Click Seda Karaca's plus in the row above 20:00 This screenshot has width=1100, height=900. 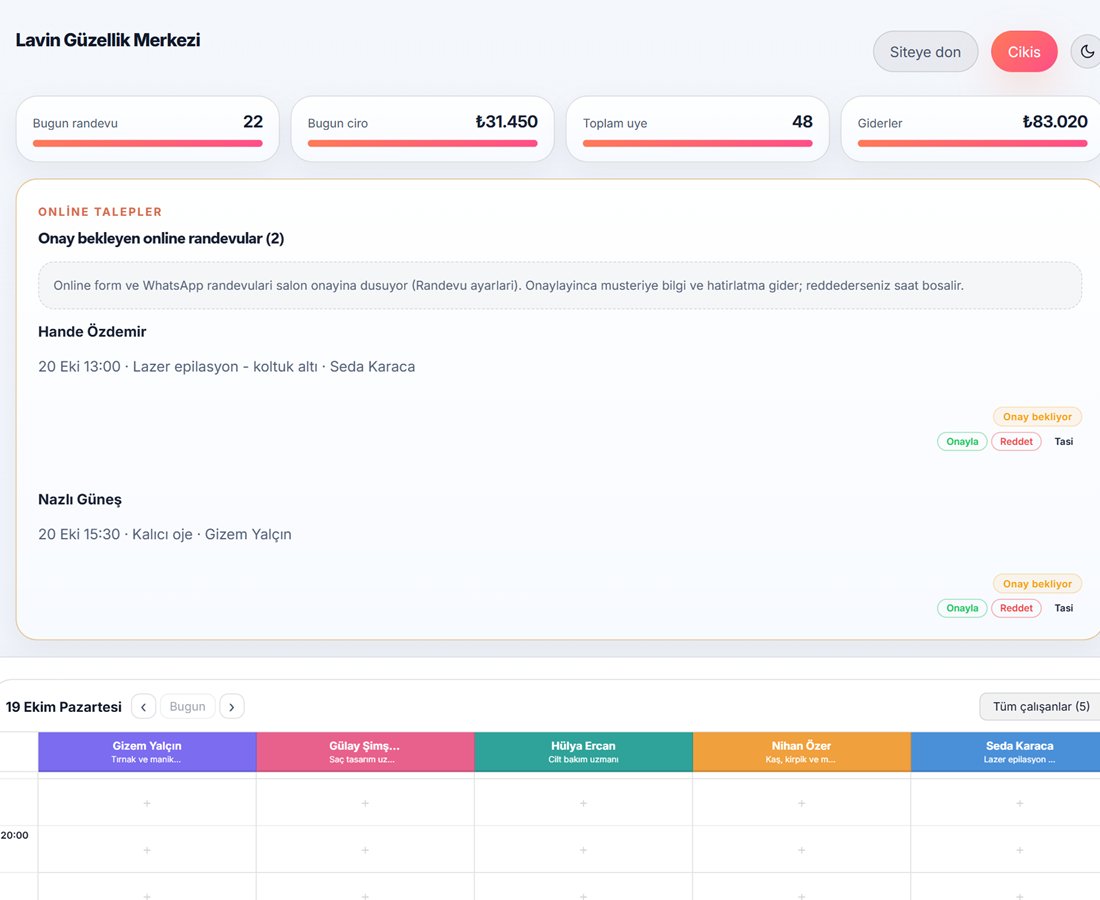click(x=1019, y=803)
